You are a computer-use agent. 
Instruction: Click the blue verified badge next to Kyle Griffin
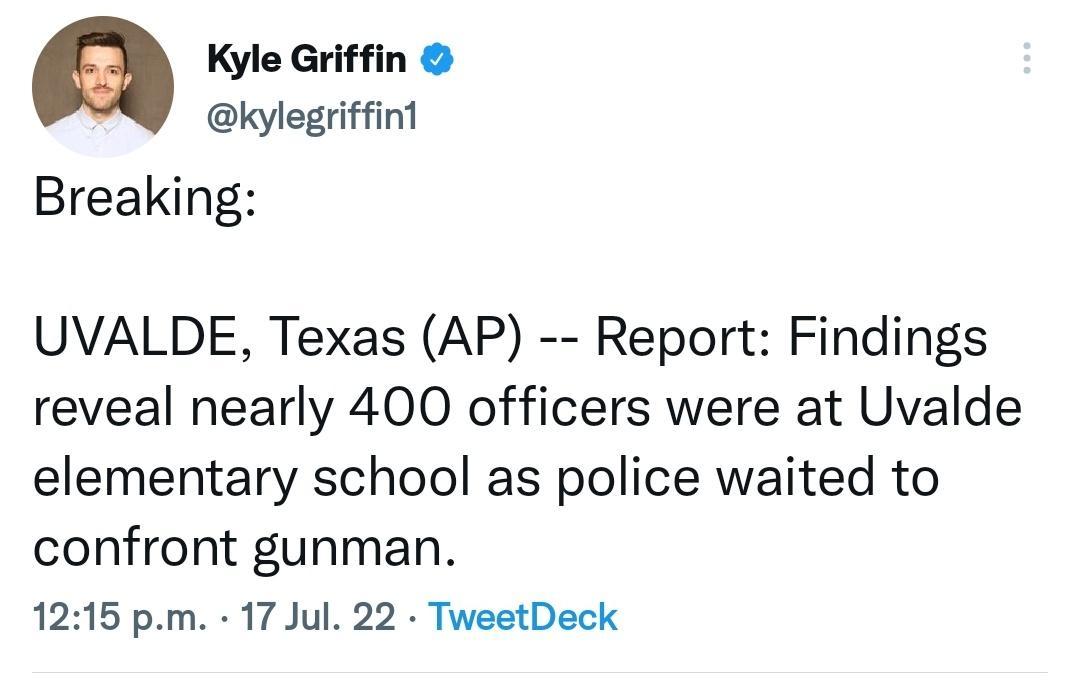point(438,58)
